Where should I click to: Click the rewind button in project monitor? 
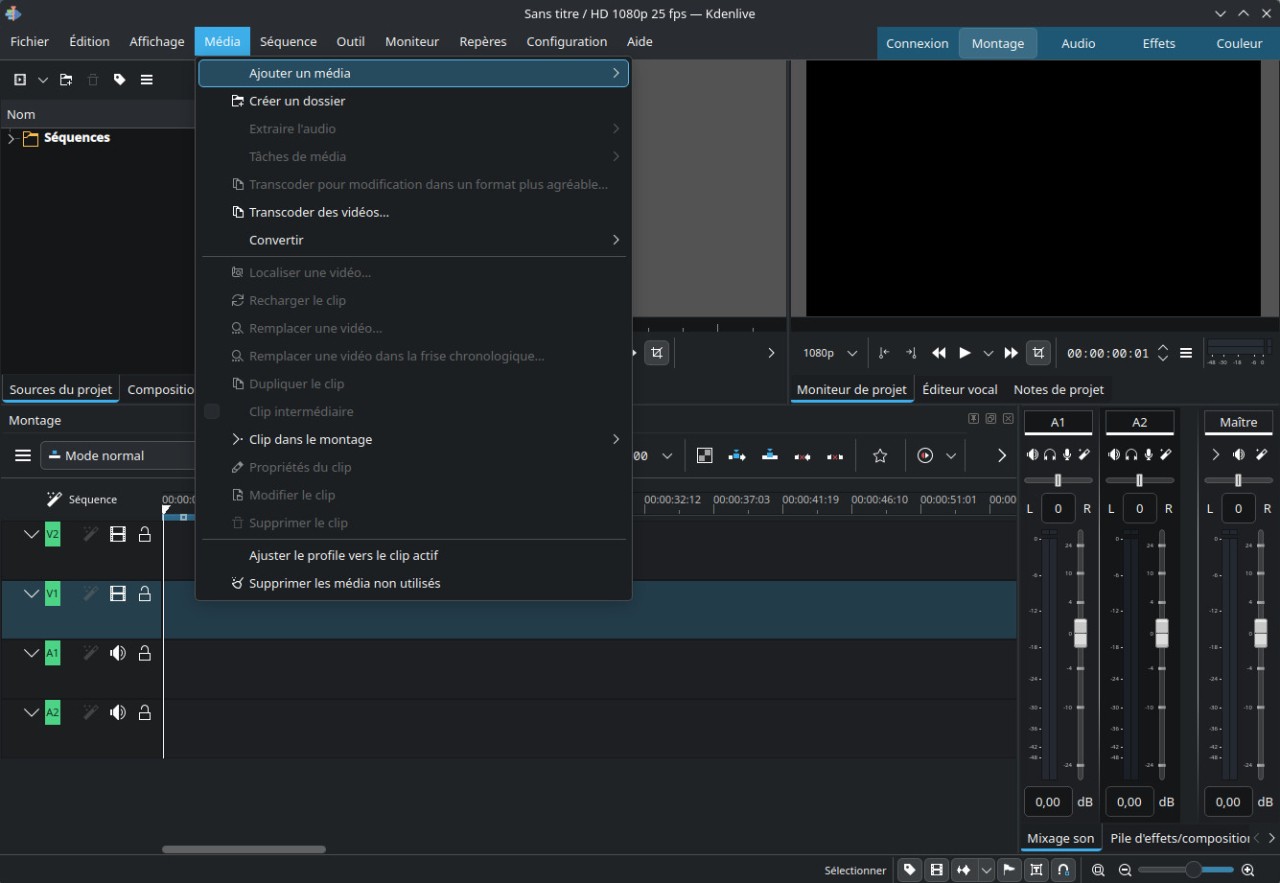938,353
